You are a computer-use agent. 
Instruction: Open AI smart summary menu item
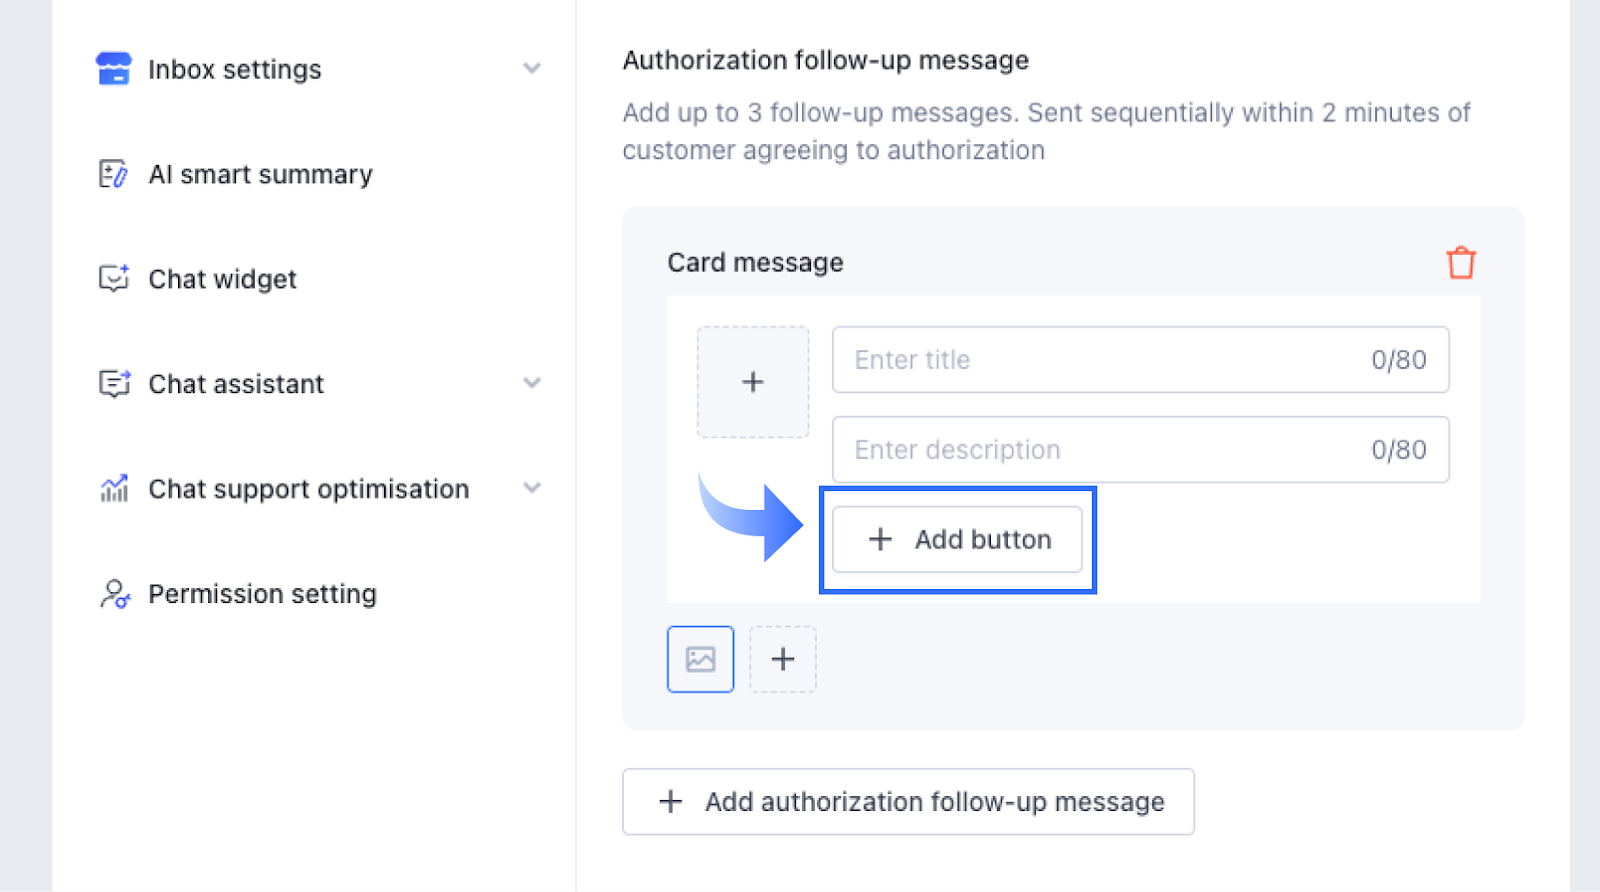(x=260, y=174)
